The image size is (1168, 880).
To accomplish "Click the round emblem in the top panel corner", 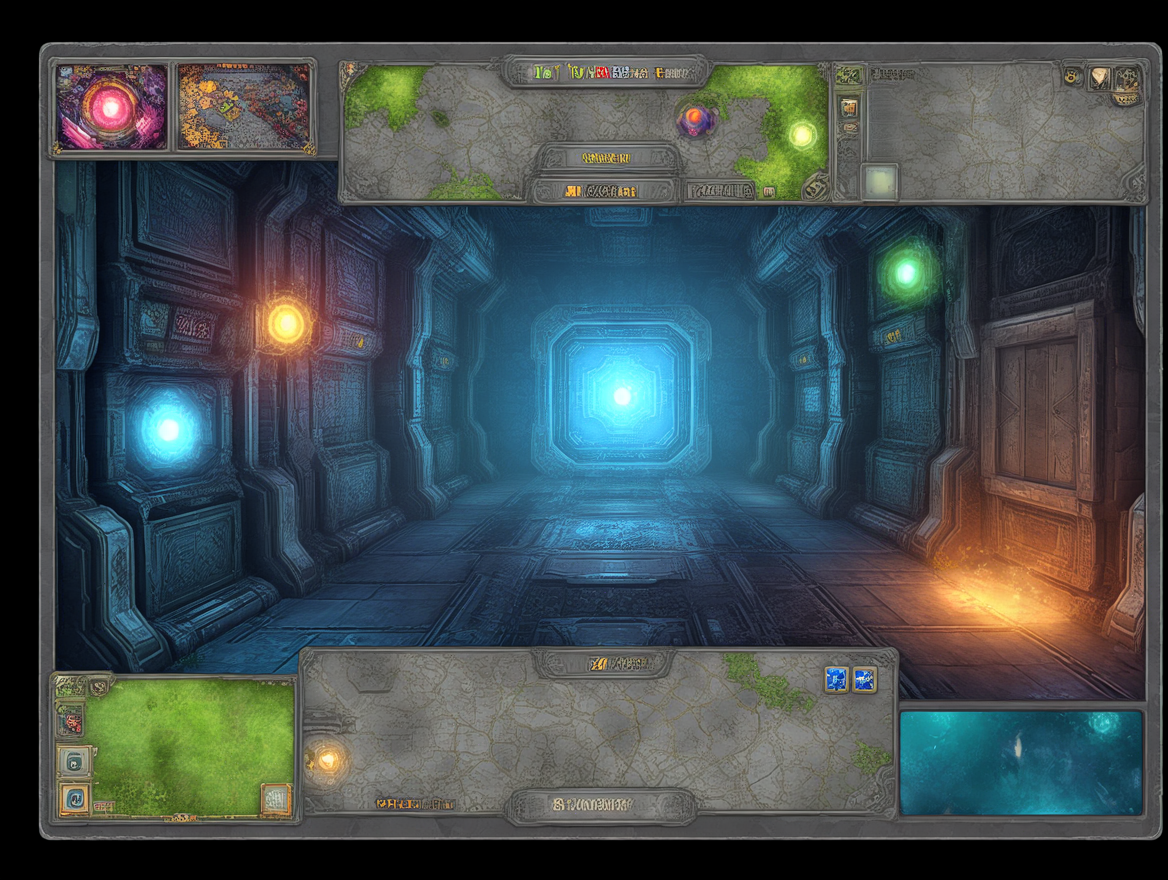I will (816, 186).
